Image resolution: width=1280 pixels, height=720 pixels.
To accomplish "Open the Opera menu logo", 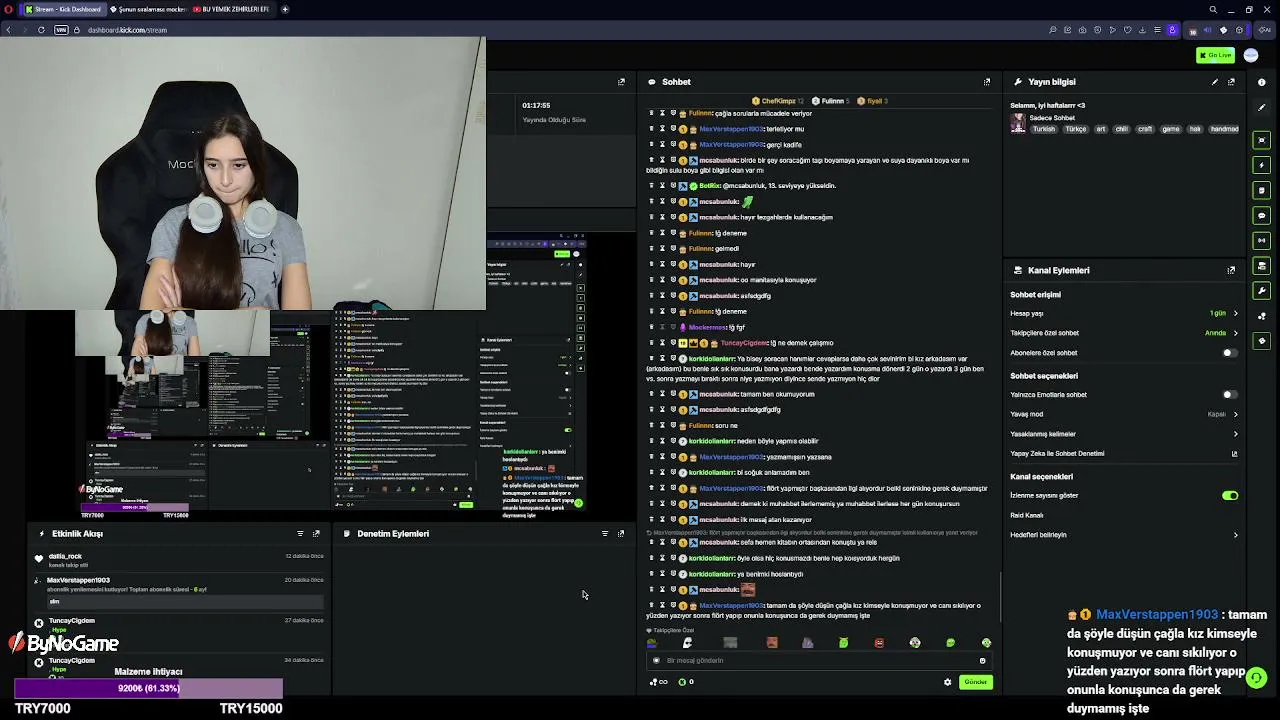I will tap(8, 9).
